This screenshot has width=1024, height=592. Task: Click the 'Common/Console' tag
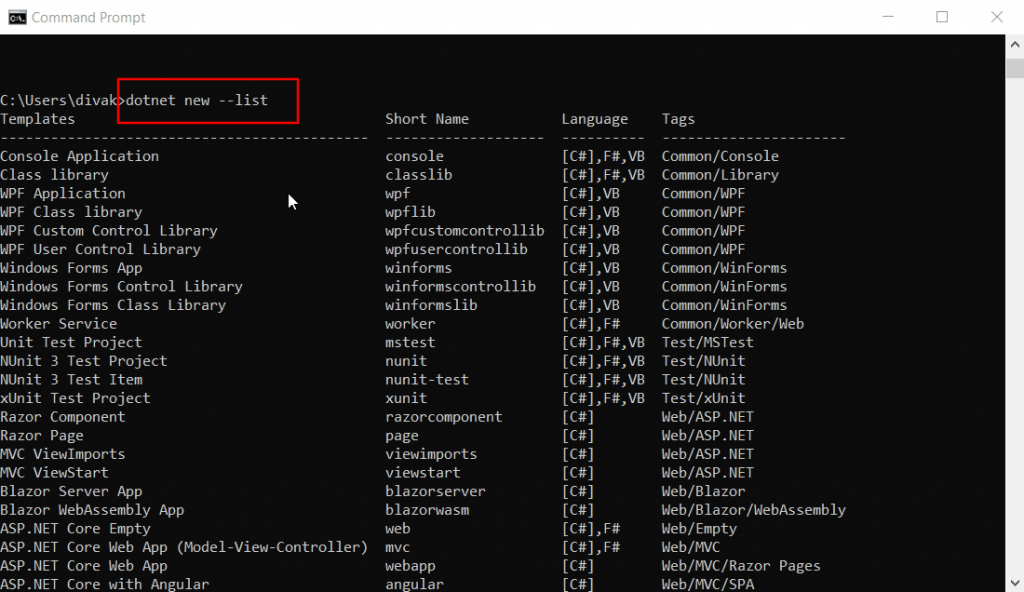point(720,156)
